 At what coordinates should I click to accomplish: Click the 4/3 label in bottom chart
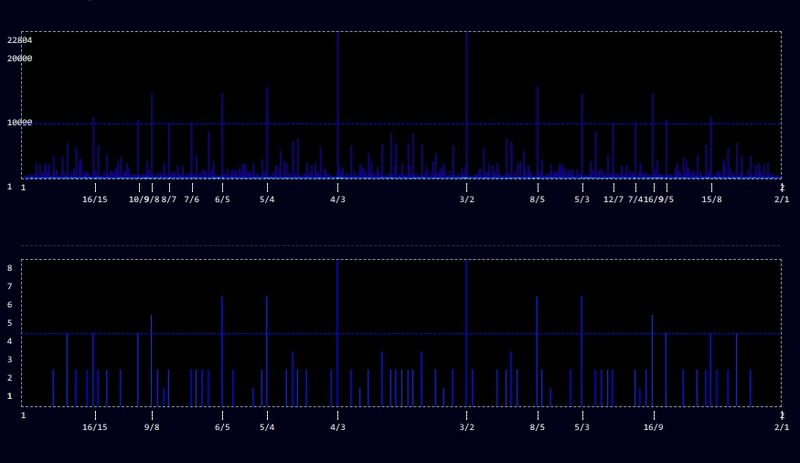[x=338, y=427]
